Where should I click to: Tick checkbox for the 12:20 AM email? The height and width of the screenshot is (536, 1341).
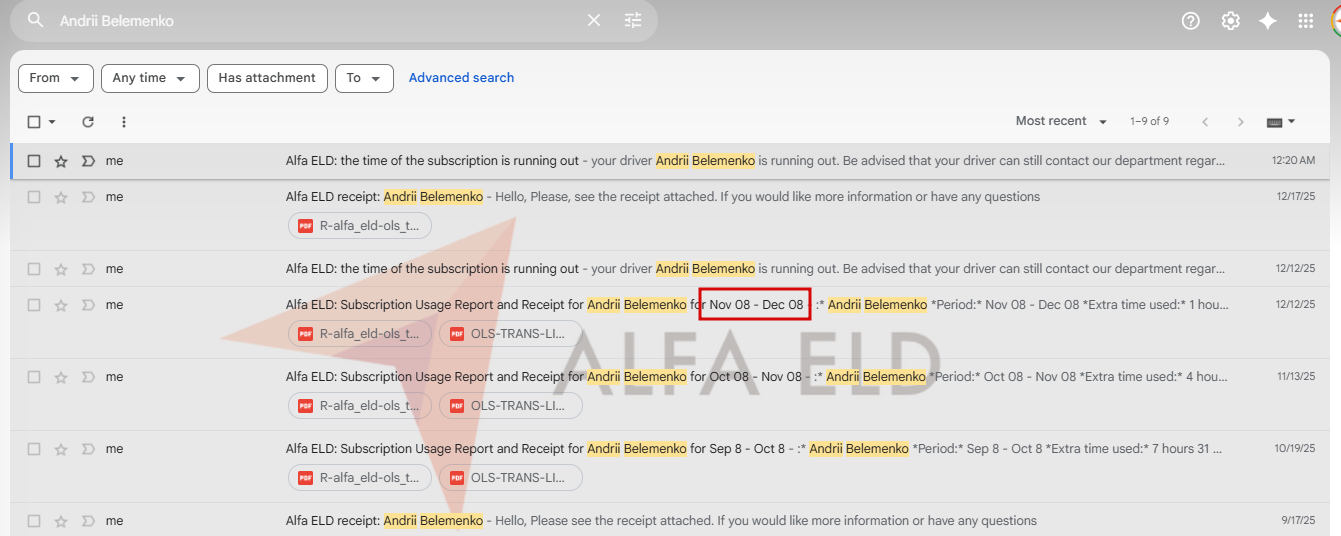[x=34, y=161]
